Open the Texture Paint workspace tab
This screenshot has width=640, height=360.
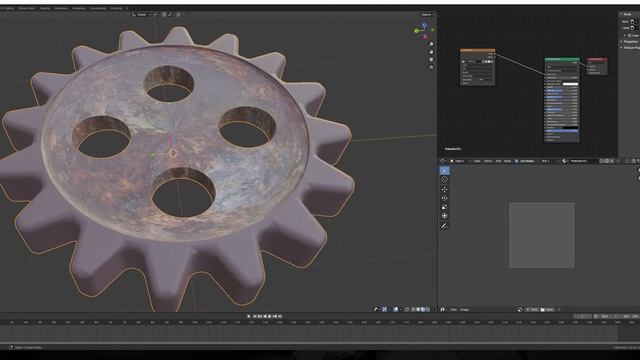27,8
